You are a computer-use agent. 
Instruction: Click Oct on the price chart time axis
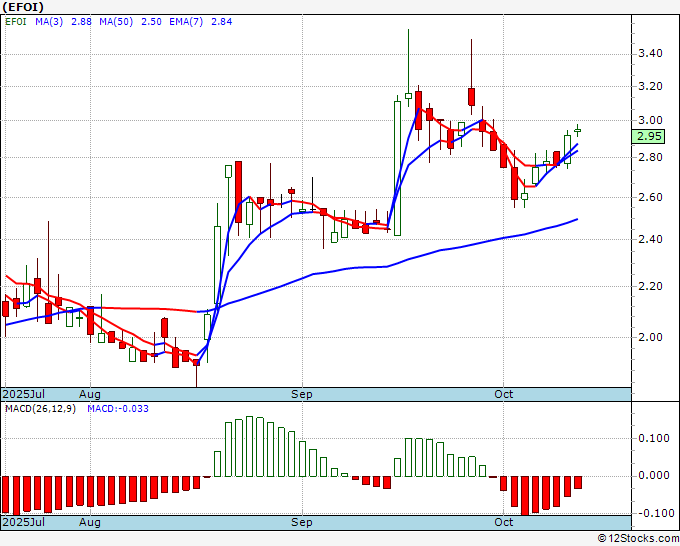pyautogui.click(x=503, y=394)
